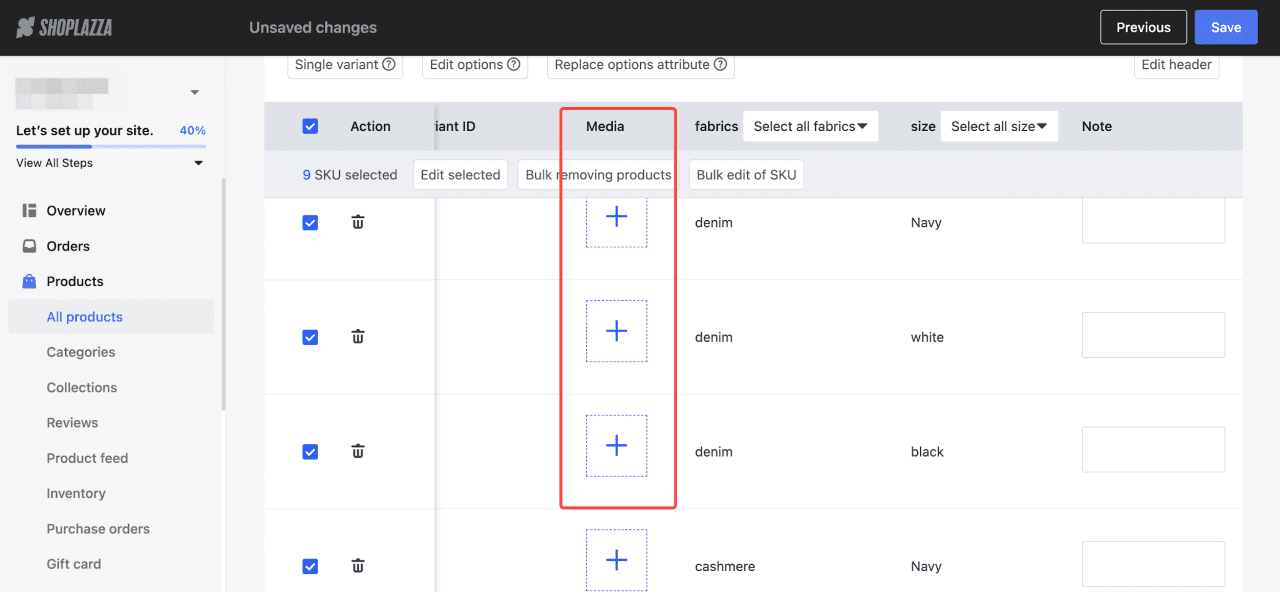Add media to the denim black variant
This screenshot has height=592, width=1280.
(616, 446)
